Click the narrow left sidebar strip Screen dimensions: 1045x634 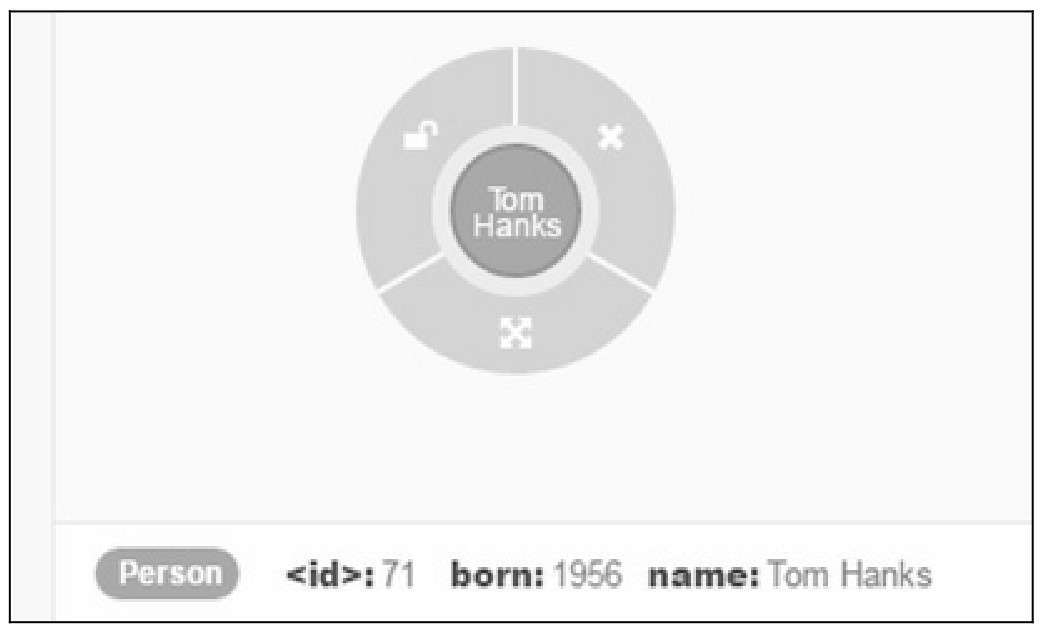[x=31, y=317]
